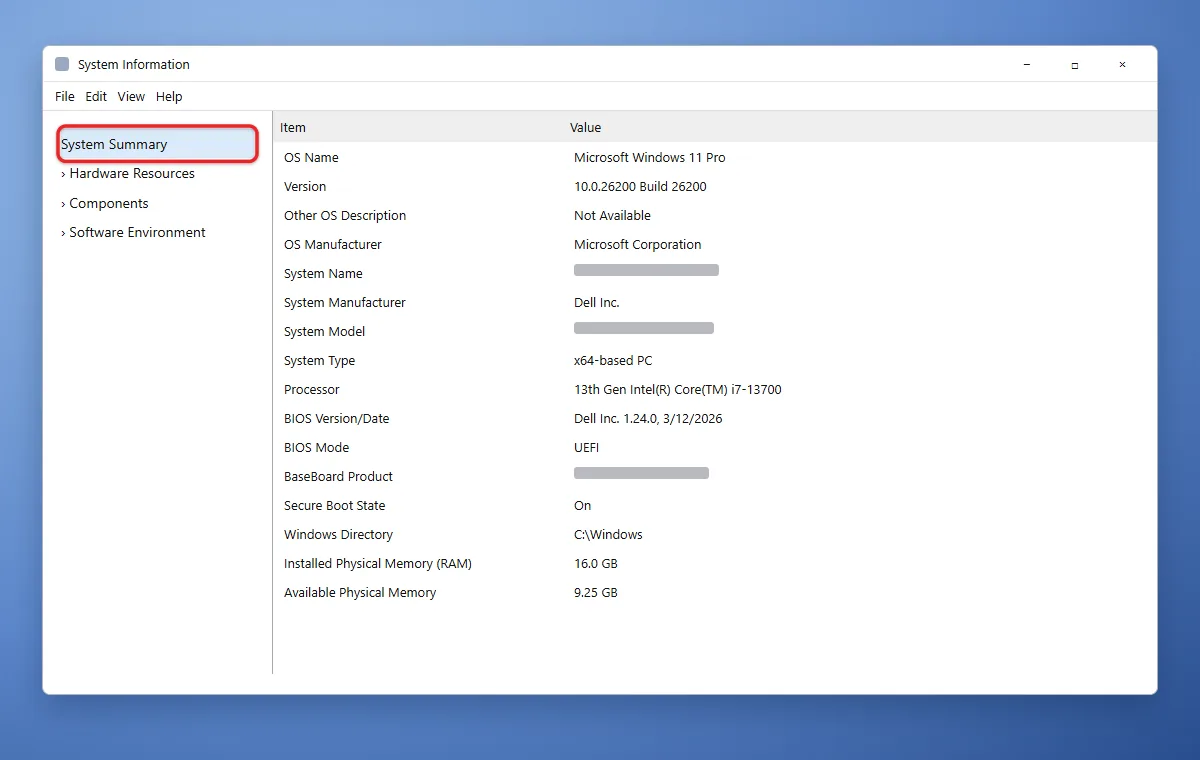Select the System Model label
Viewport: 1200px width, 760px height.
(325, 332)
